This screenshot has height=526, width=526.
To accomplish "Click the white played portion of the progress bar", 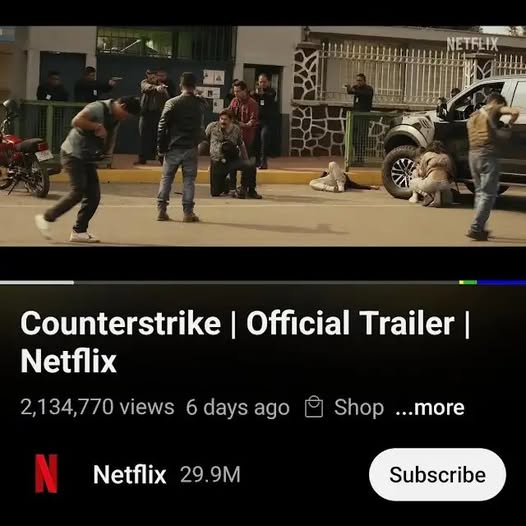I will pos(37,282).
